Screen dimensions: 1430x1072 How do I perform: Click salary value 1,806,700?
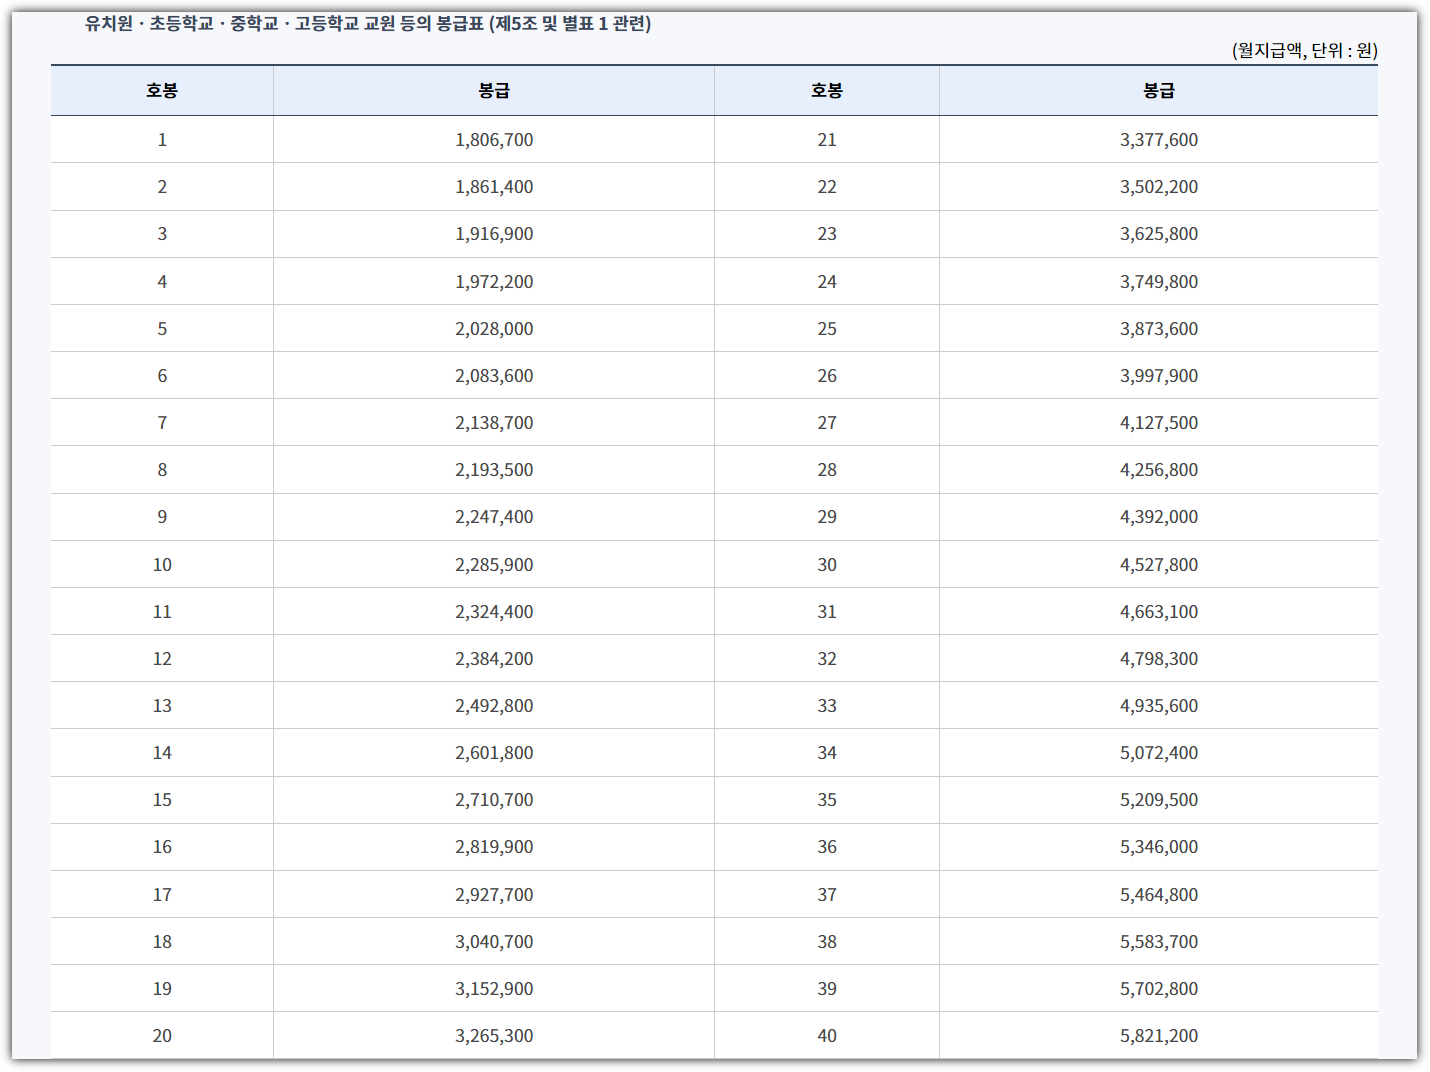click(494, 140)
